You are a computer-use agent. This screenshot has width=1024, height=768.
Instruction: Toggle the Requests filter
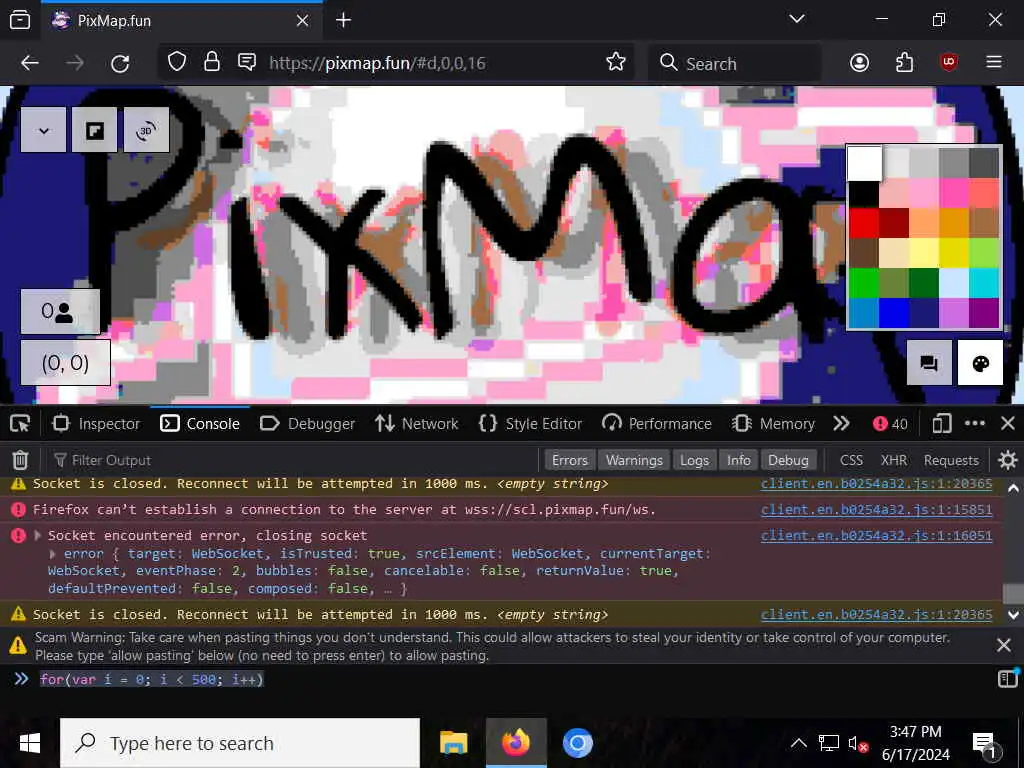(951, 460)
